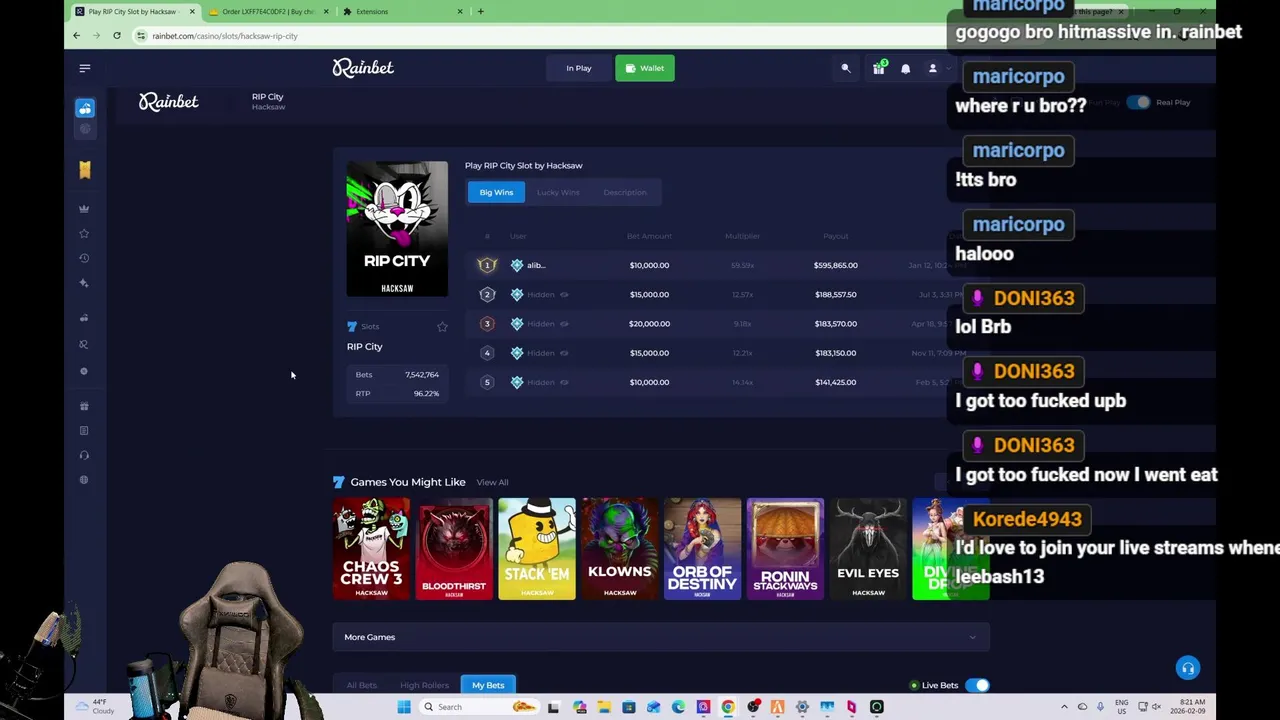The width and height of the screenshot is (1280, 720).
Task: Select the Lucky Wins tab
Action: coord(558,192)
